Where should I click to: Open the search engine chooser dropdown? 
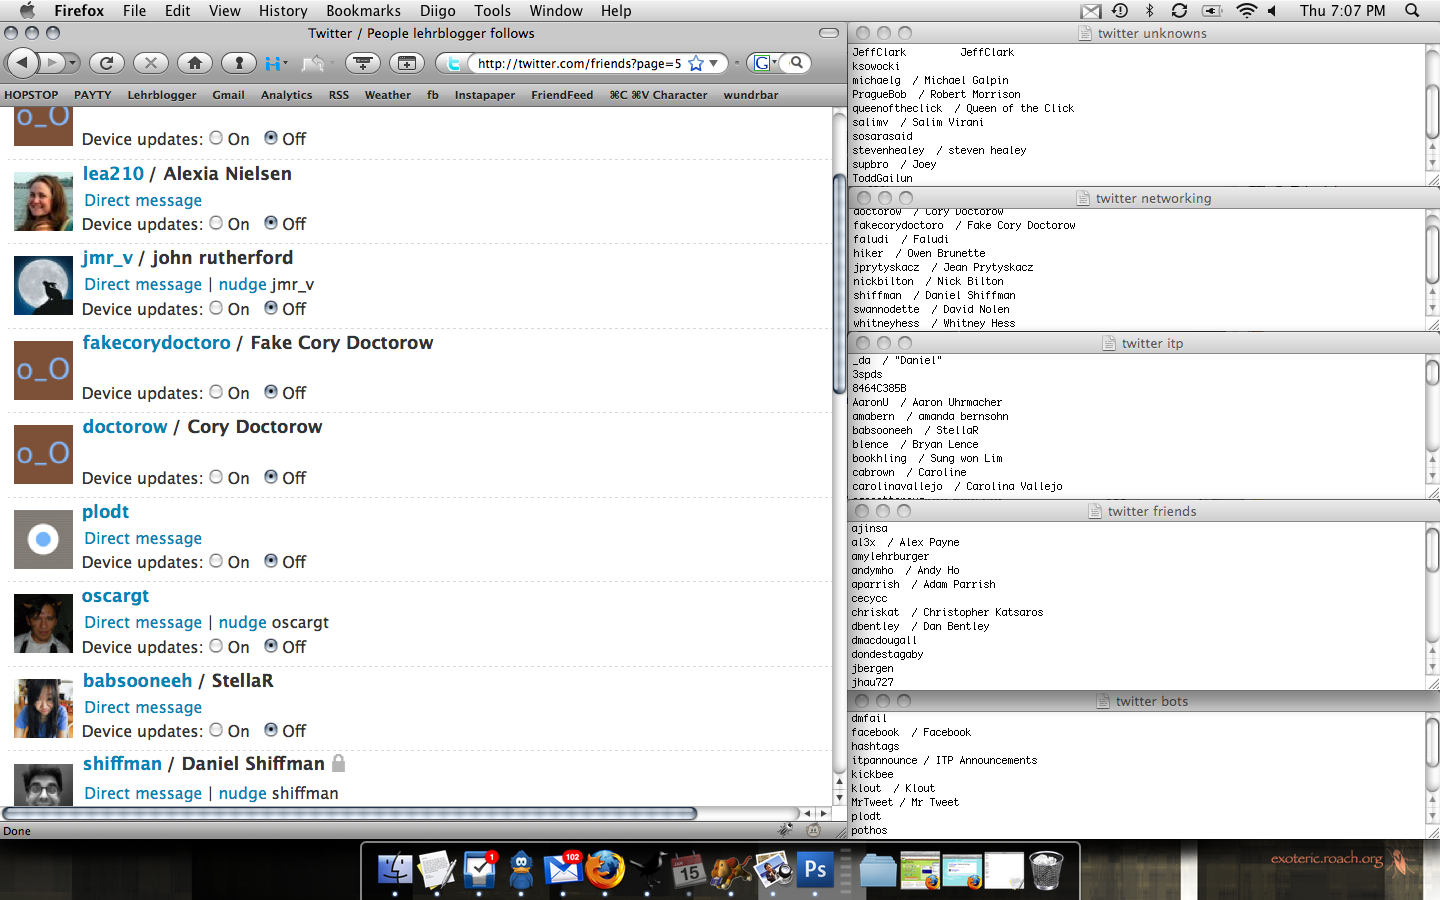(763, 63)
